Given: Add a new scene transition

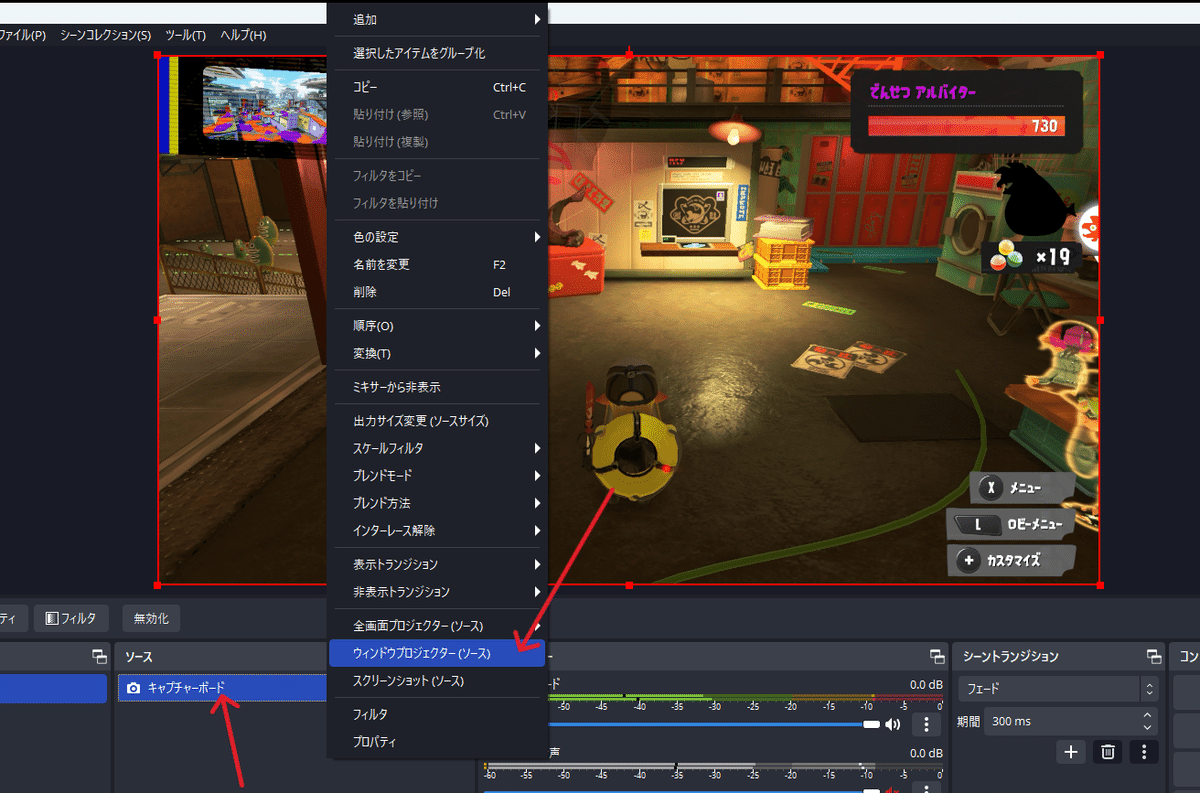Looking at the screenshot, I should tap(1071, 752).
